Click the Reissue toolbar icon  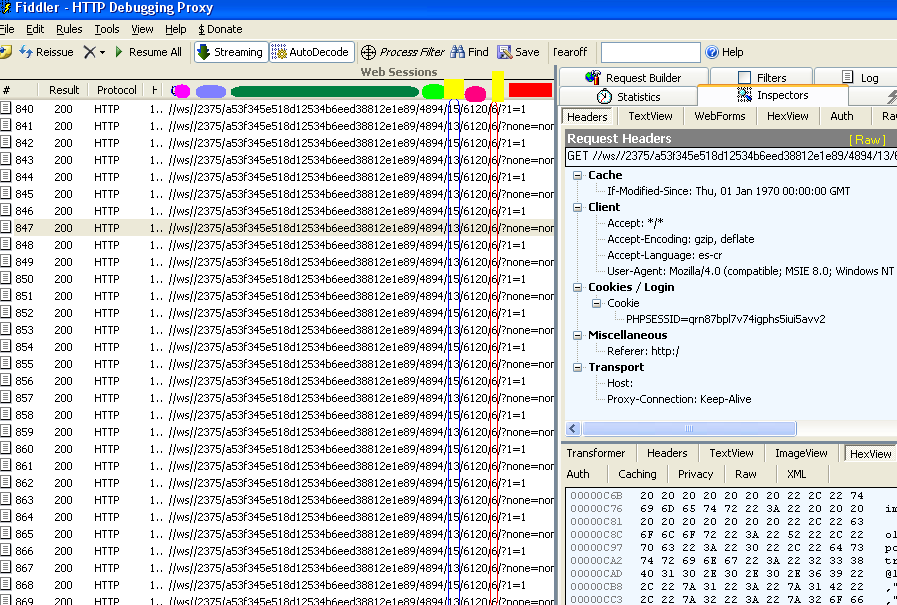point(26,52)
